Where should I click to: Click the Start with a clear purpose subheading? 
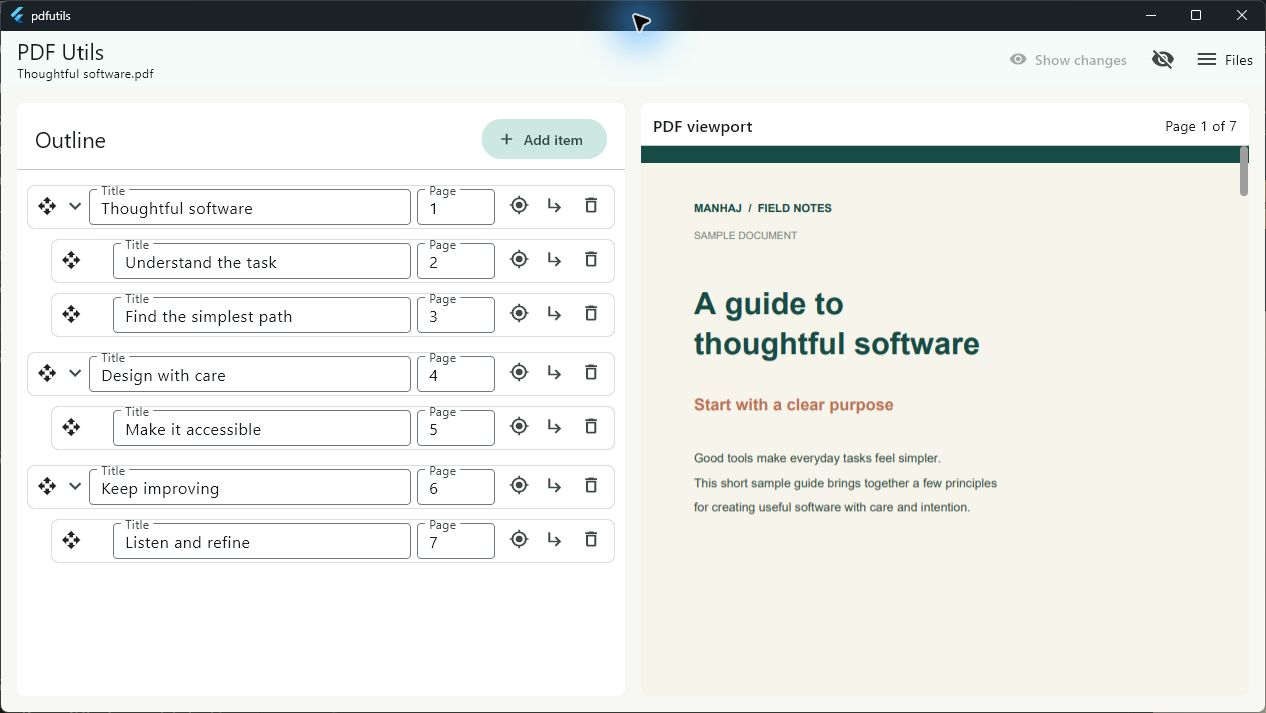point(793,405)
